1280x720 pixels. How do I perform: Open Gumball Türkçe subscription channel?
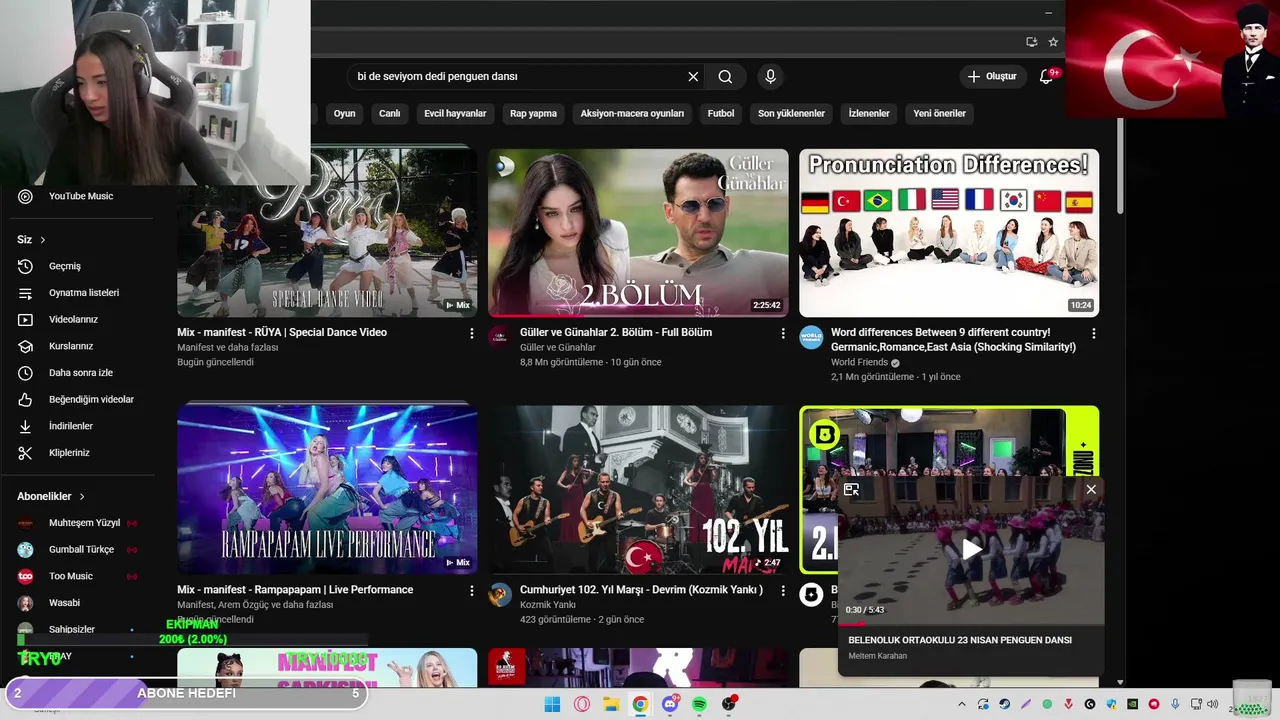[x=80, y=550]
